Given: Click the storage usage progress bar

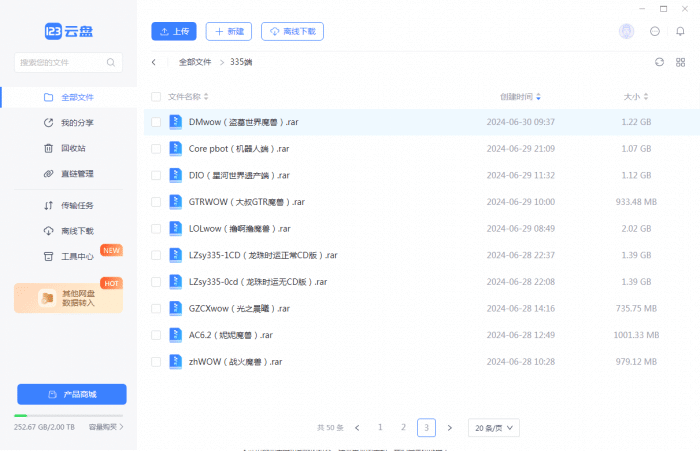Looking at the screenshot, I should coord(69,415).
